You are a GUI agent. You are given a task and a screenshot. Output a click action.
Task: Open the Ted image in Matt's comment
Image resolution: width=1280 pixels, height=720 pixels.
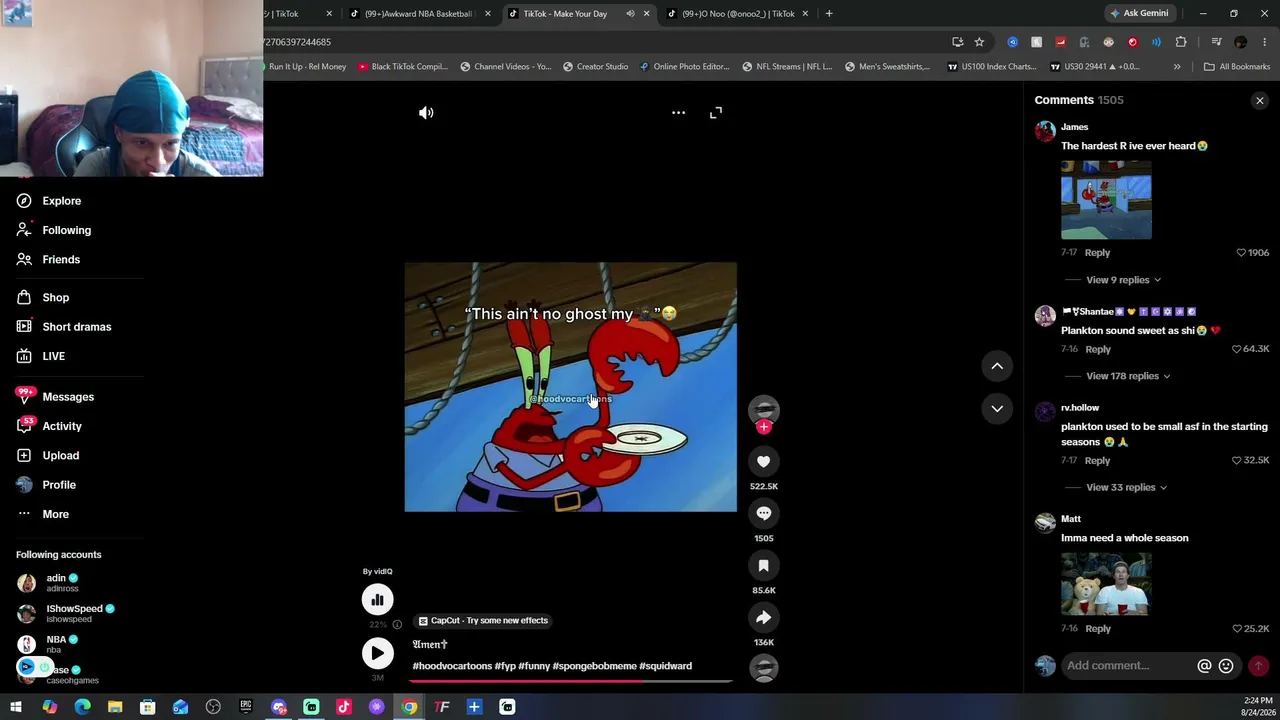(x=1106, y=584)
